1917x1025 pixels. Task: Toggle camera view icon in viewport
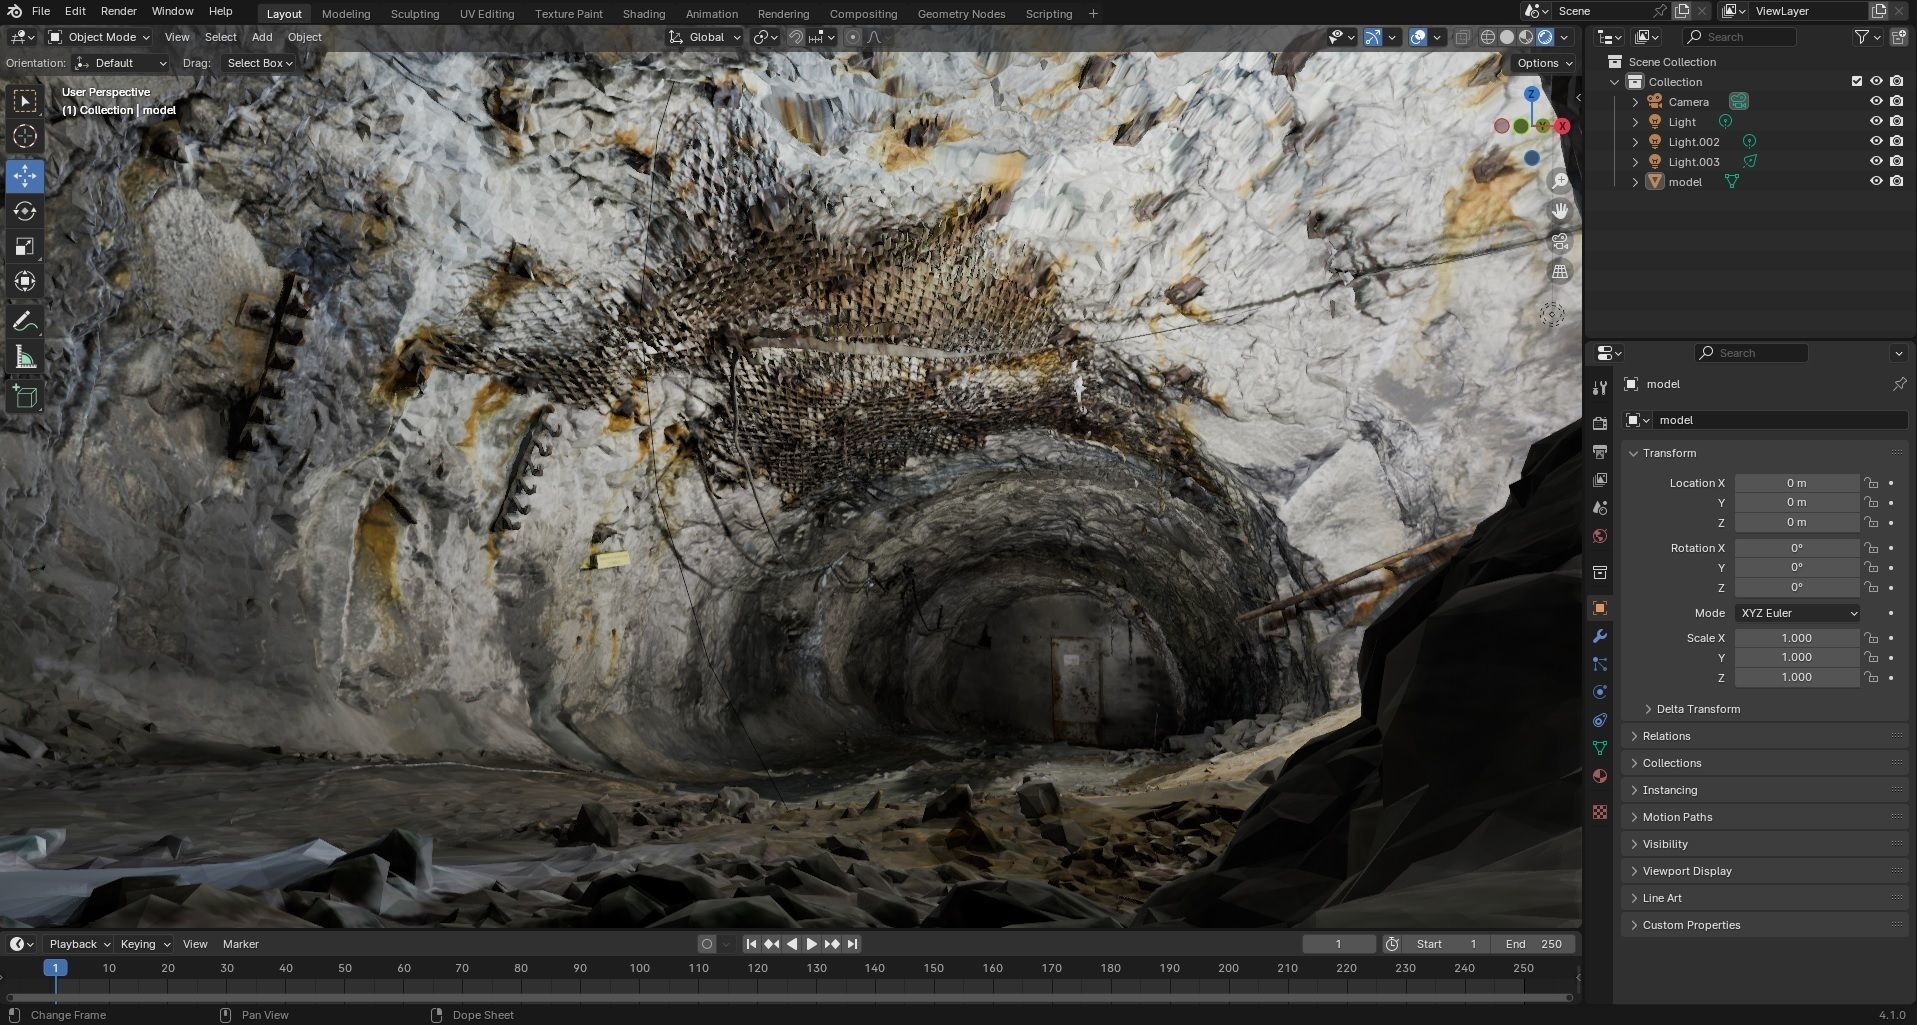(1560, 242)
